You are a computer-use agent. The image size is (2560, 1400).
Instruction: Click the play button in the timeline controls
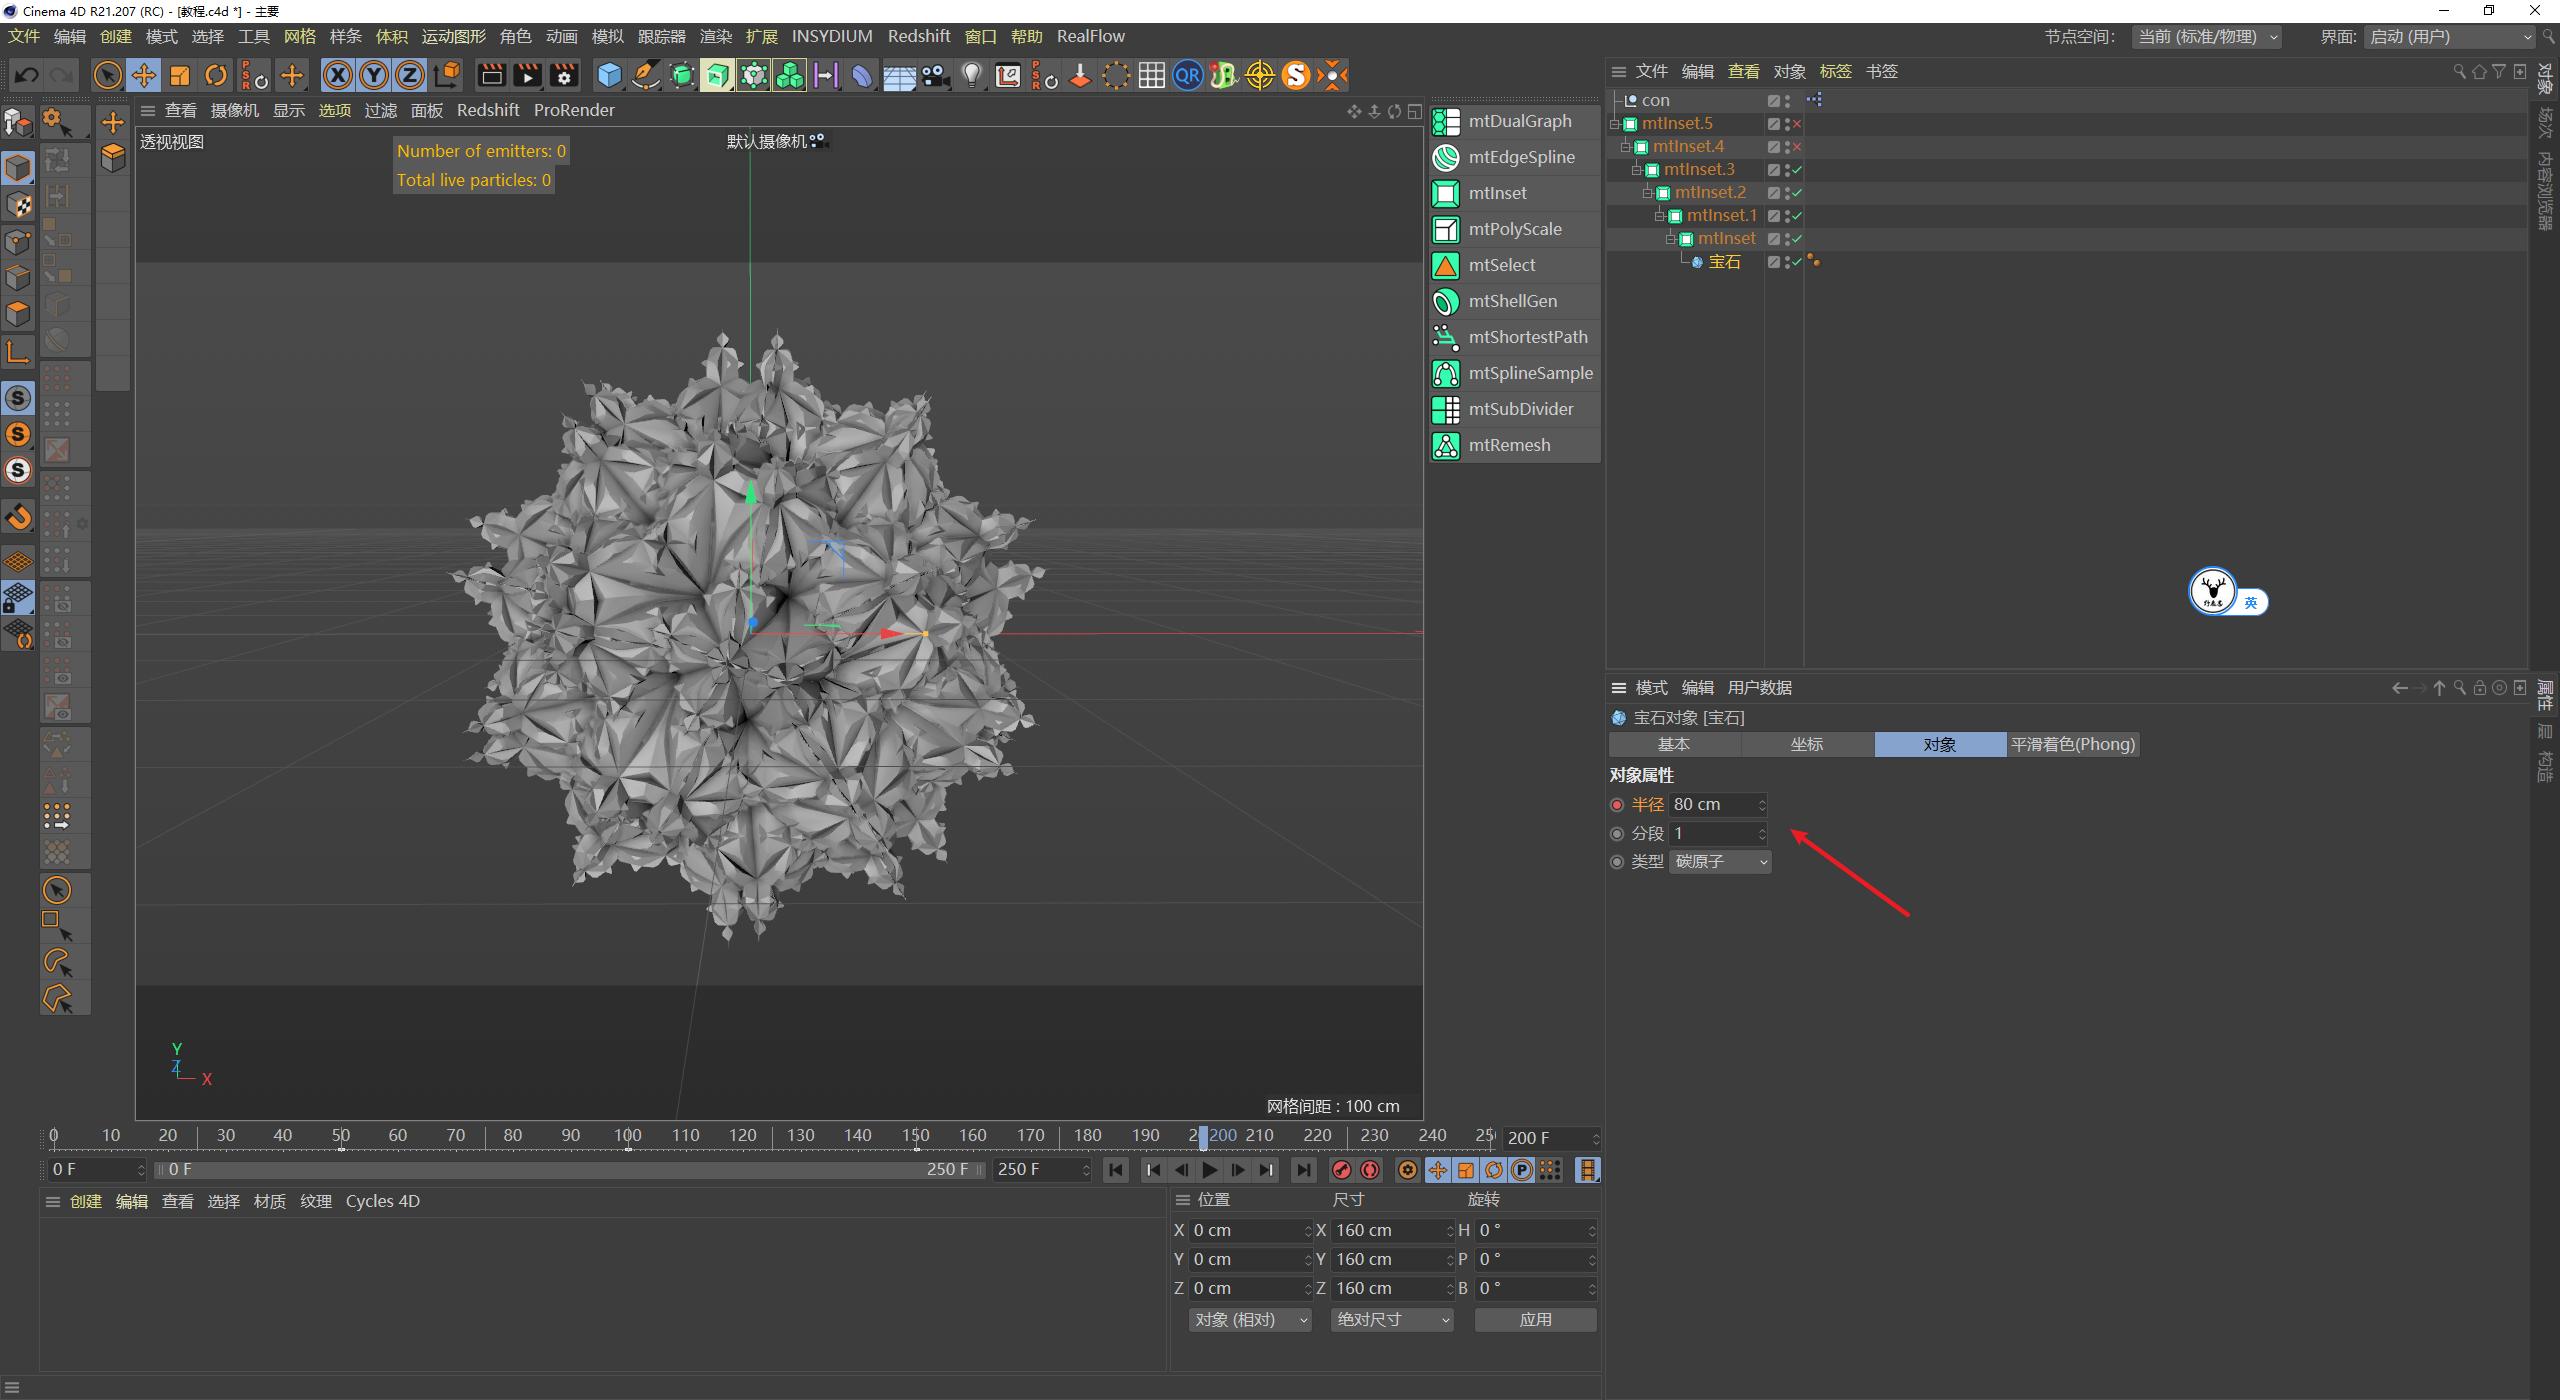pyautogui.click(x=1210, y=1169)
